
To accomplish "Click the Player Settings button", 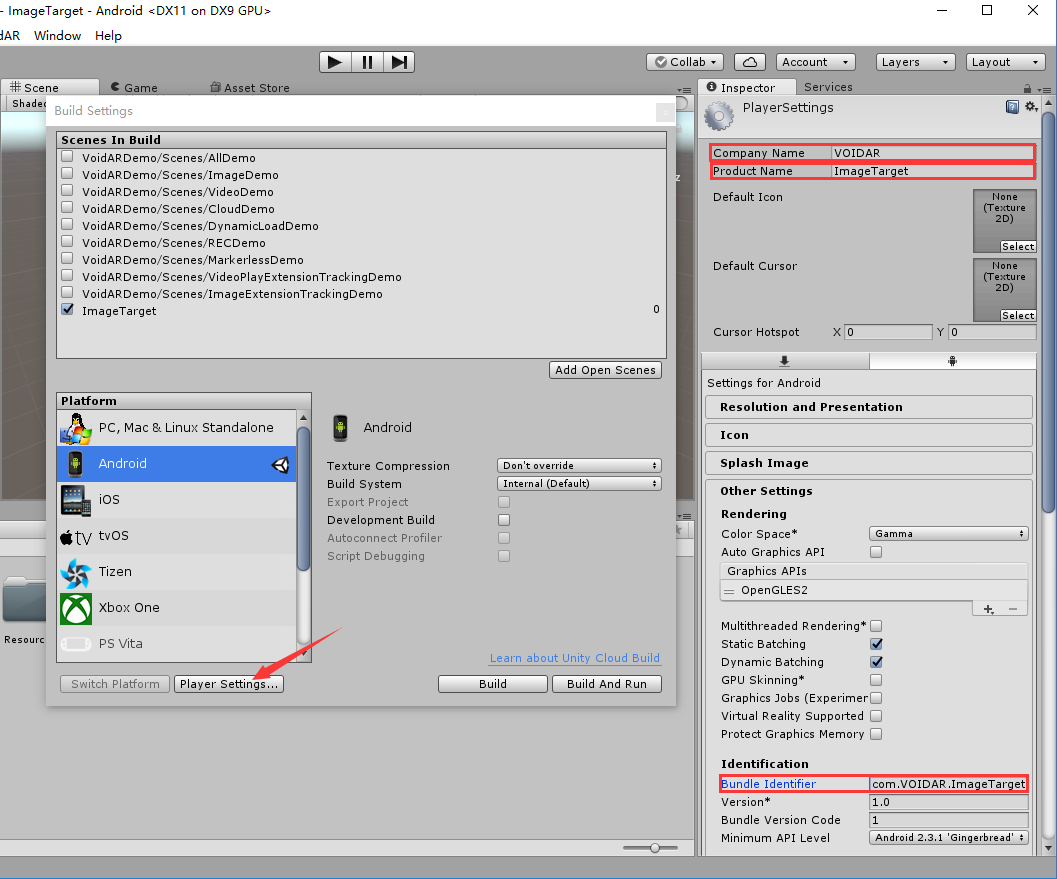I will tap(229, 684).
